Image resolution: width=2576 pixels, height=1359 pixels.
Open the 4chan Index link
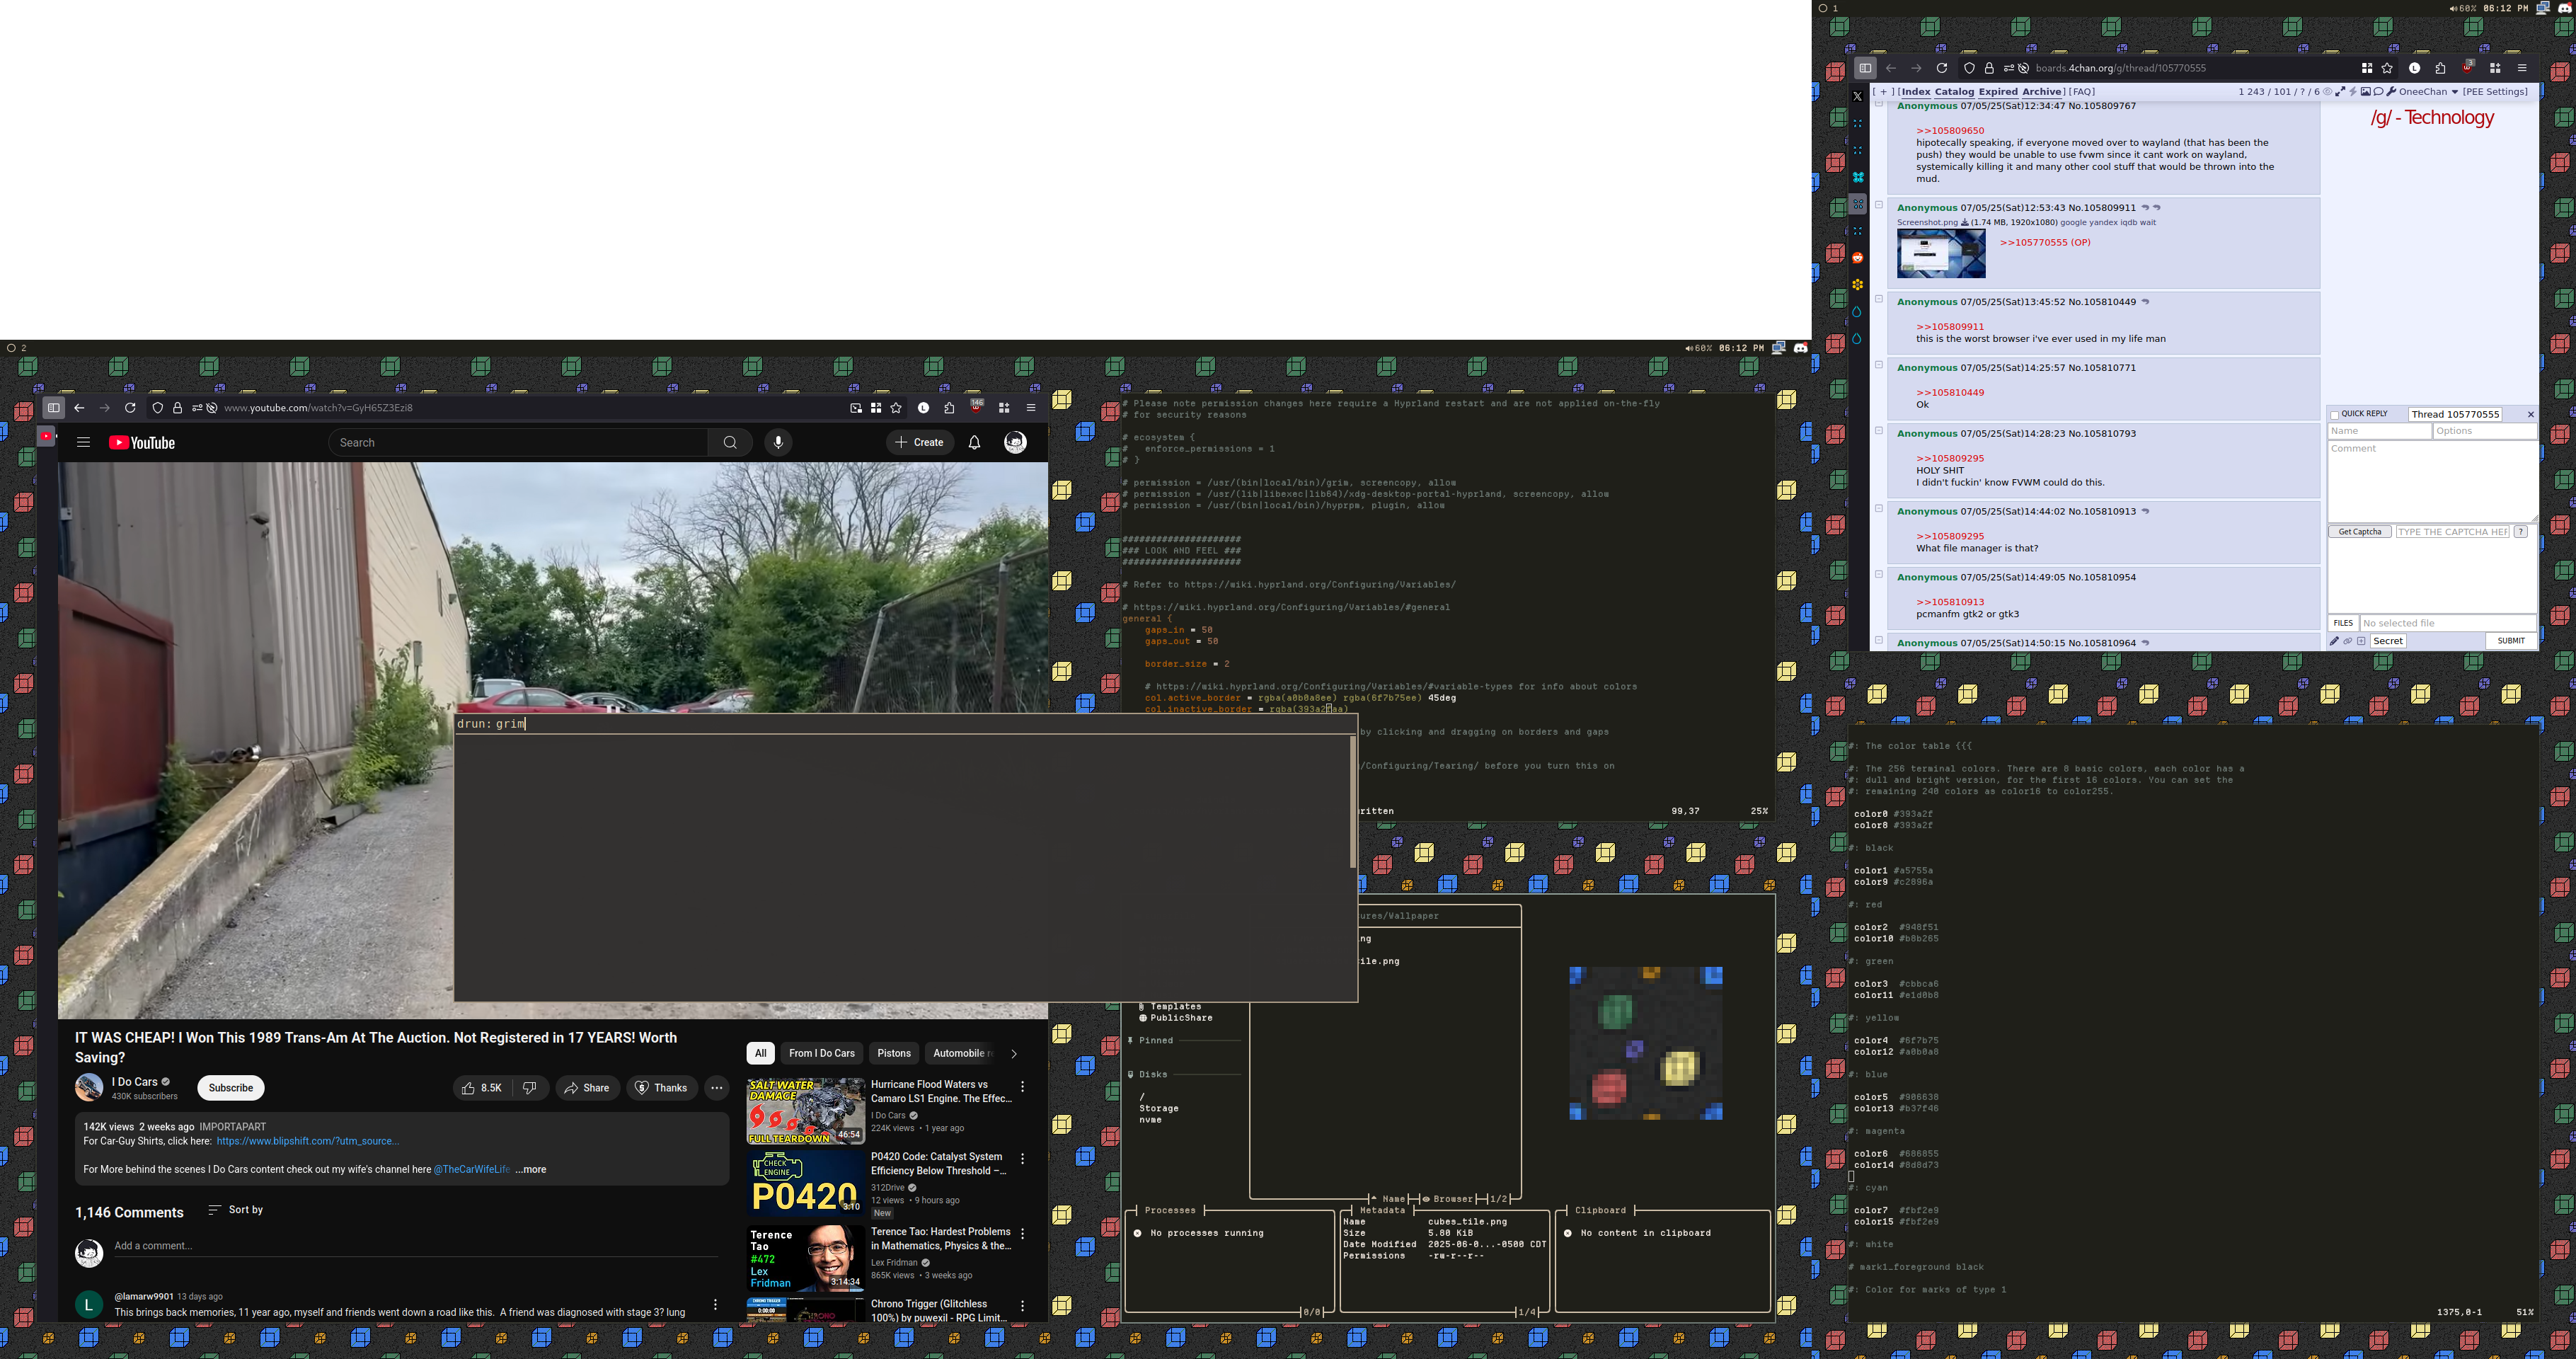click(1916, 92)
